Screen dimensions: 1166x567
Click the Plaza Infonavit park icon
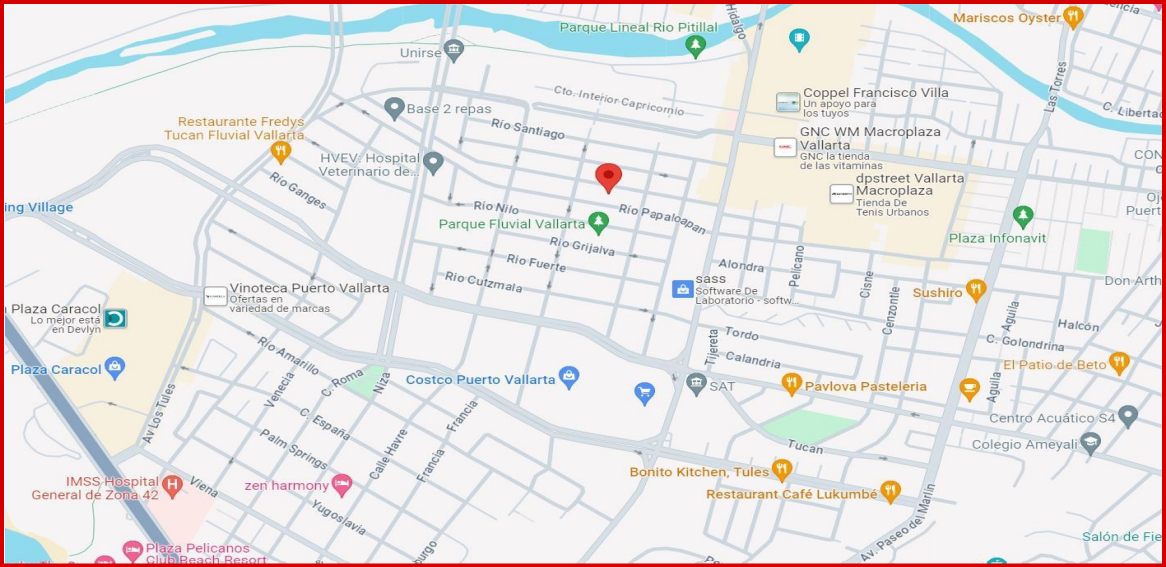tap(1023, 217)
